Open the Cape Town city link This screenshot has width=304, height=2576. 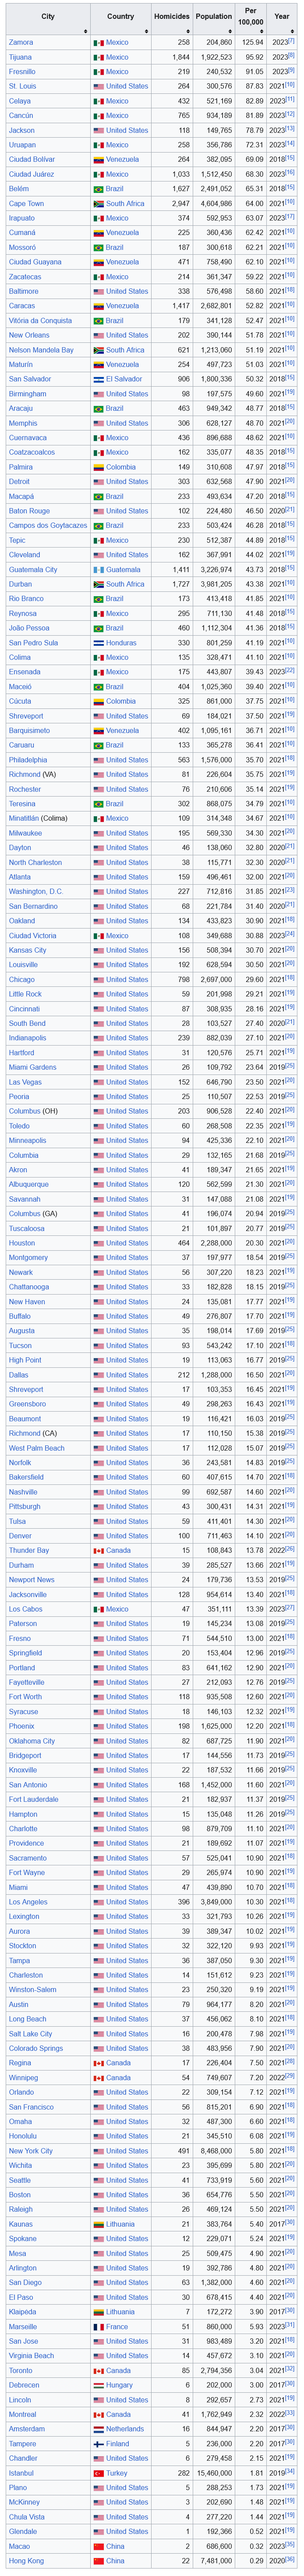click(x=26, y=204)
